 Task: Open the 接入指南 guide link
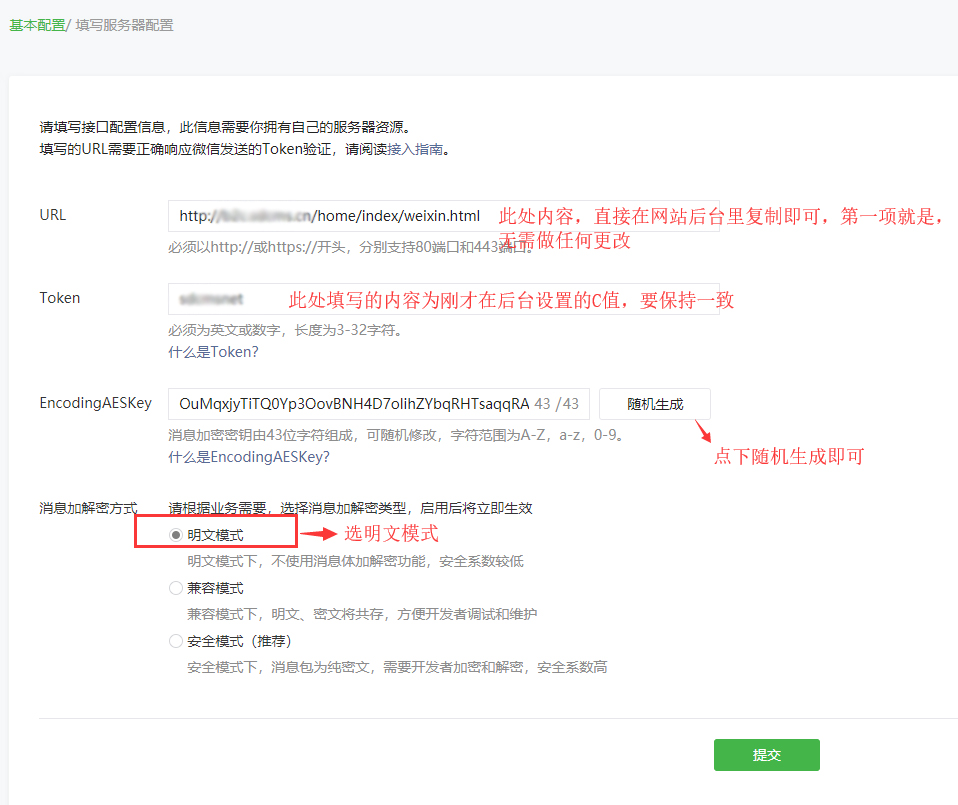coord(414,150)
